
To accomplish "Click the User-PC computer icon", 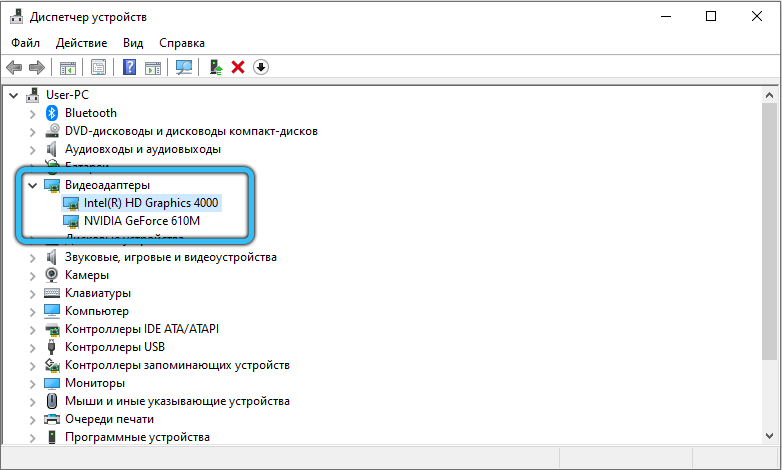I will pyautogui.click(x=33, y=95).
